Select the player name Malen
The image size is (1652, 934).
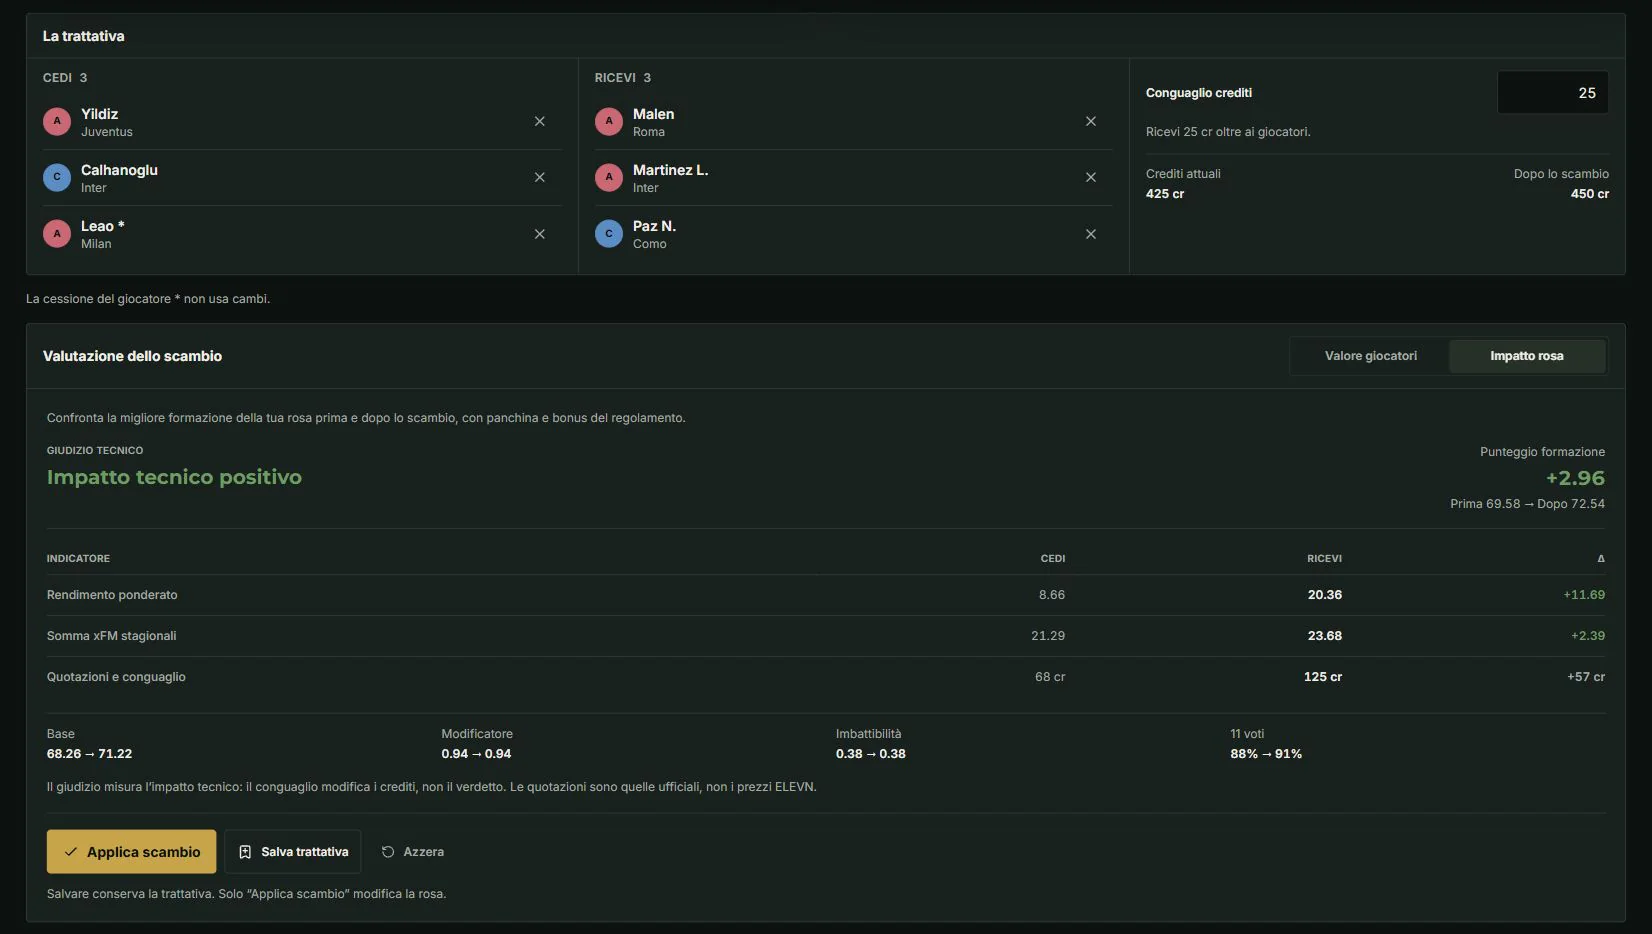[654, 114]
